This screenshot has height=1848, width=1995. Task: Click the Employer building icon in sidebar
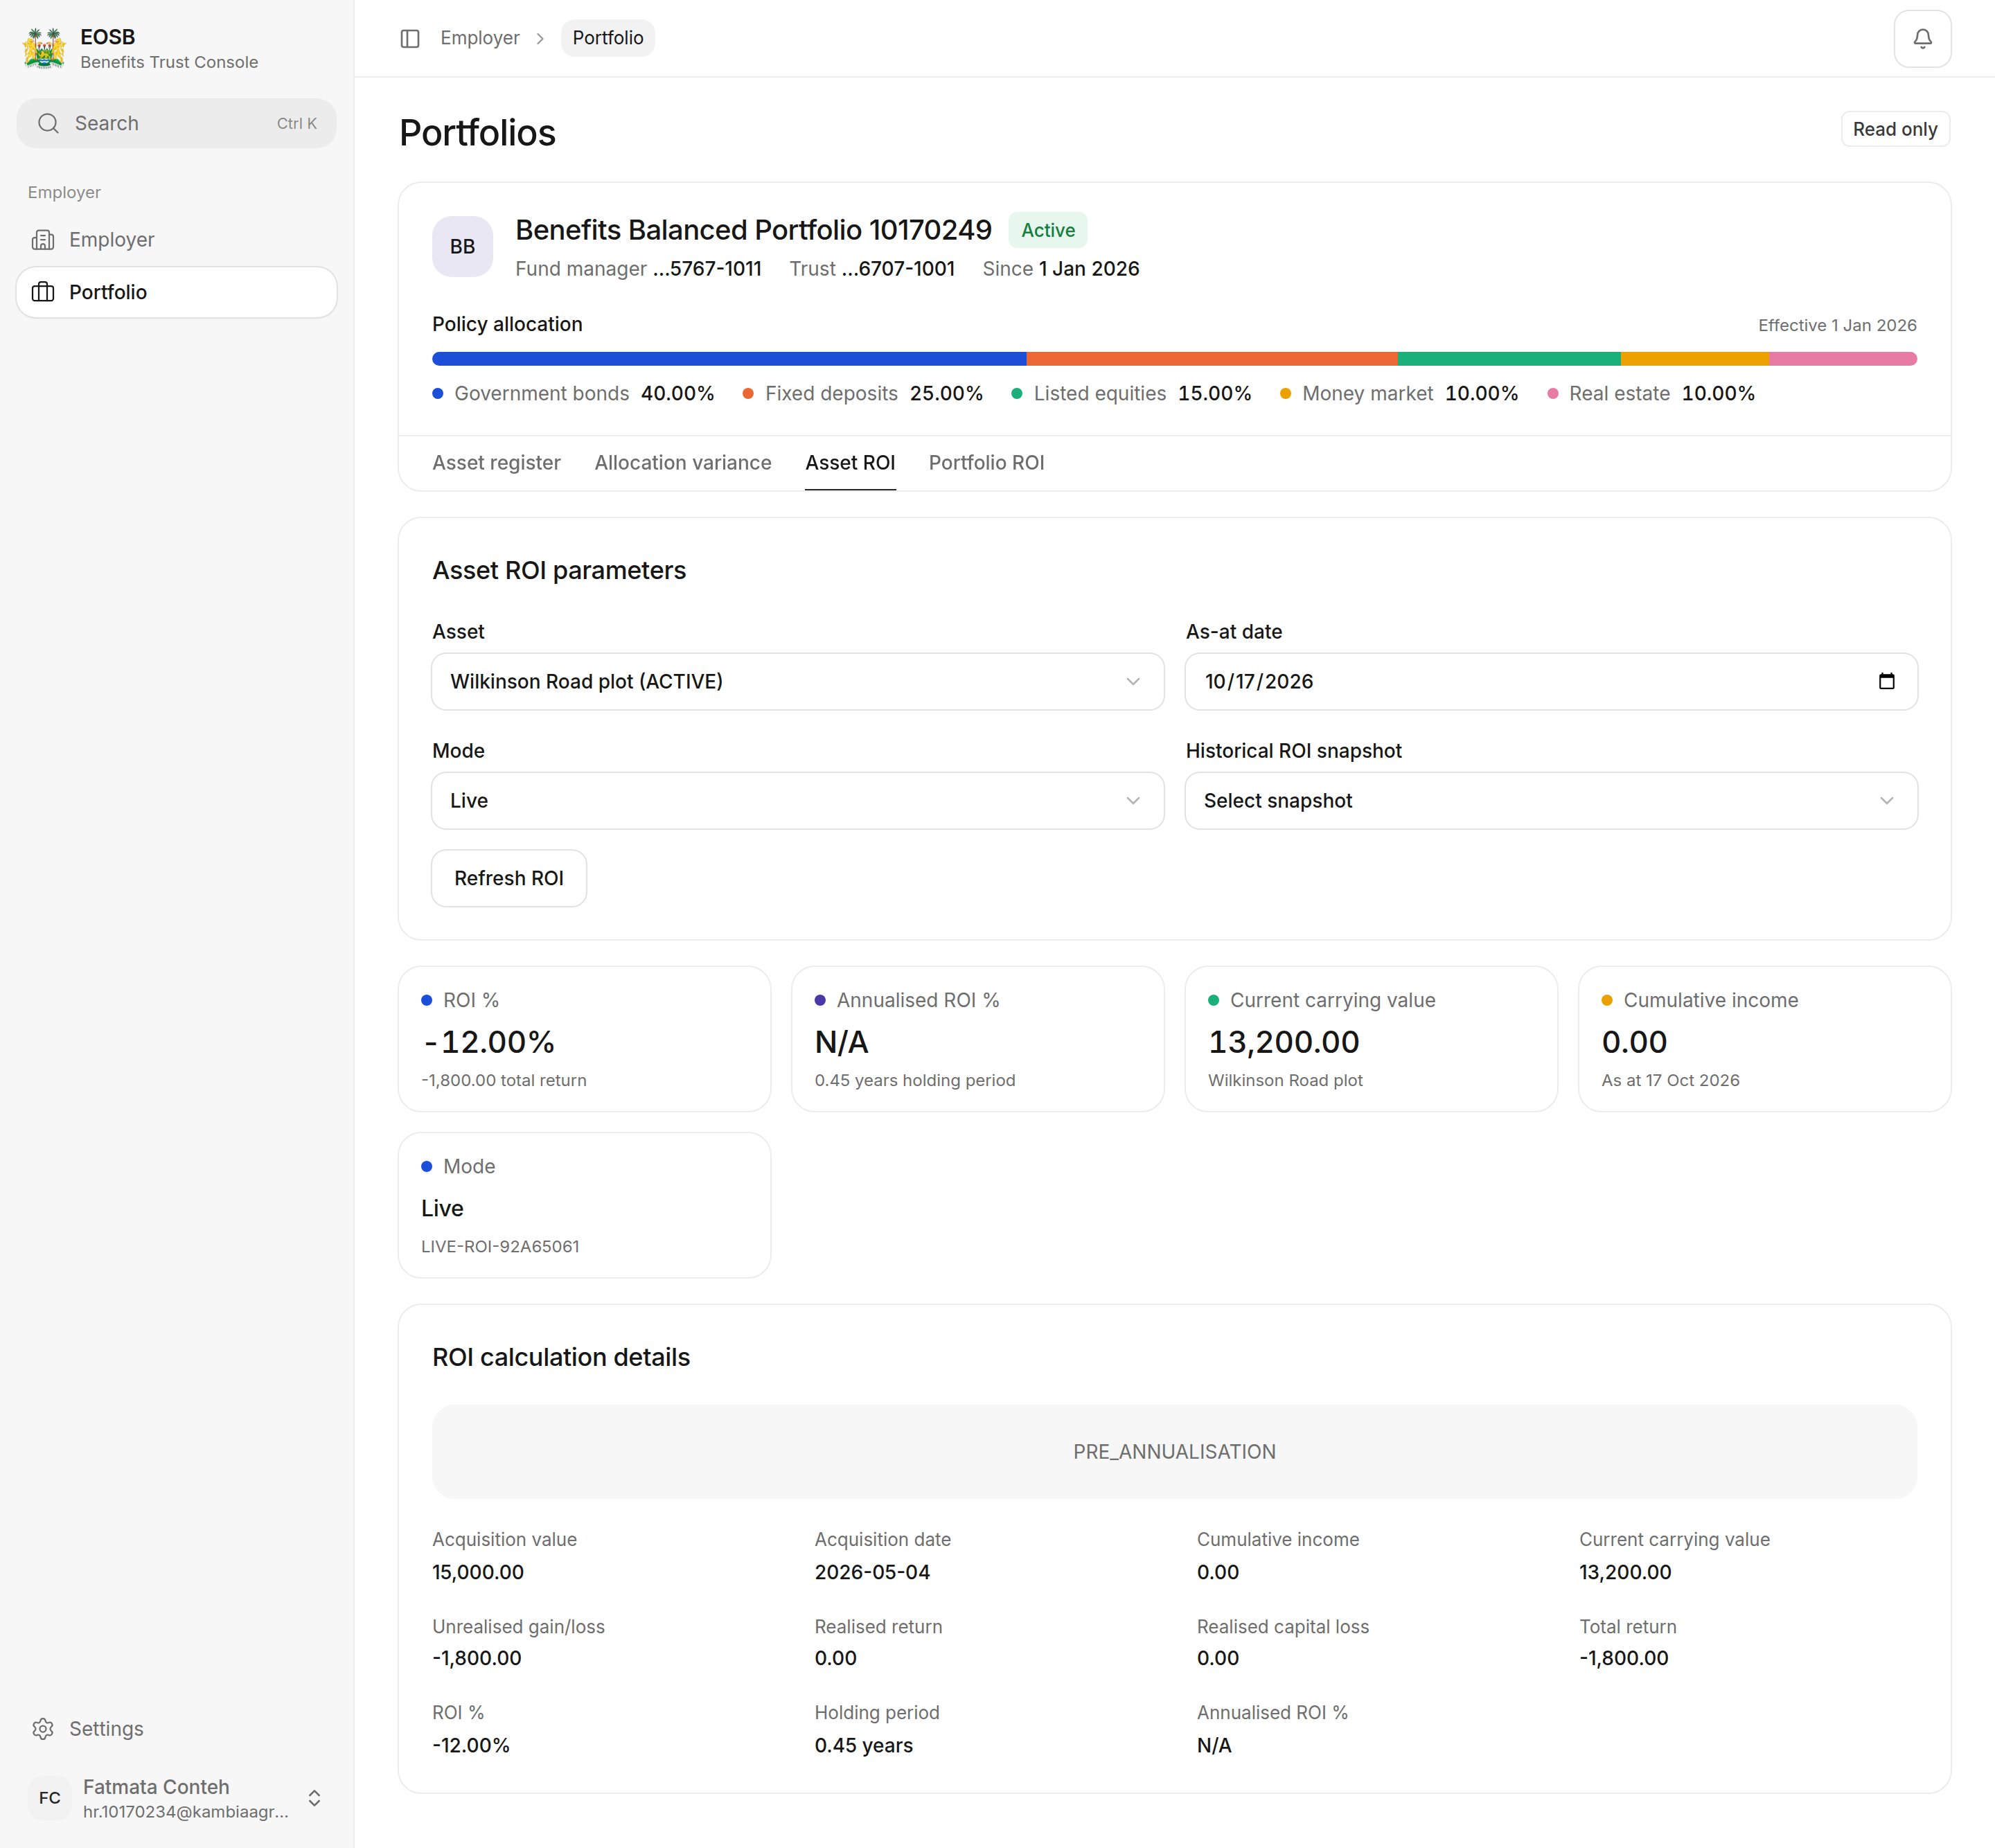(43, 240)
